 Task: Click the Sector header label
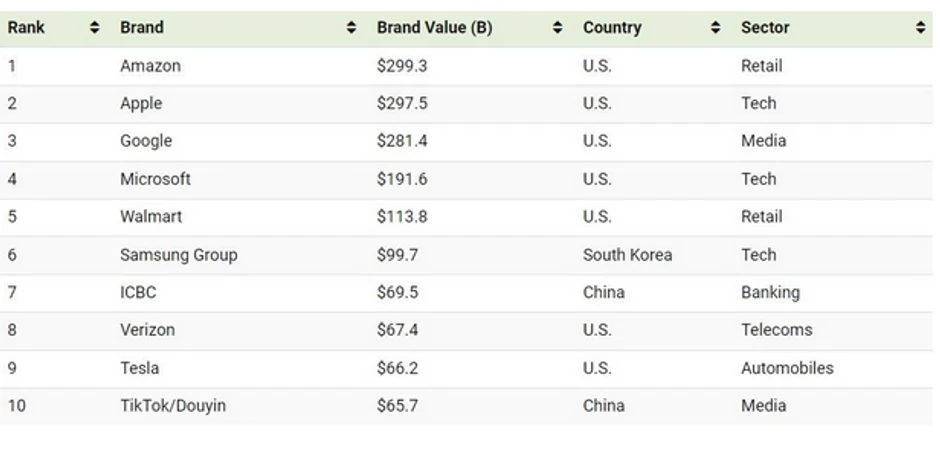coord(765,28)
